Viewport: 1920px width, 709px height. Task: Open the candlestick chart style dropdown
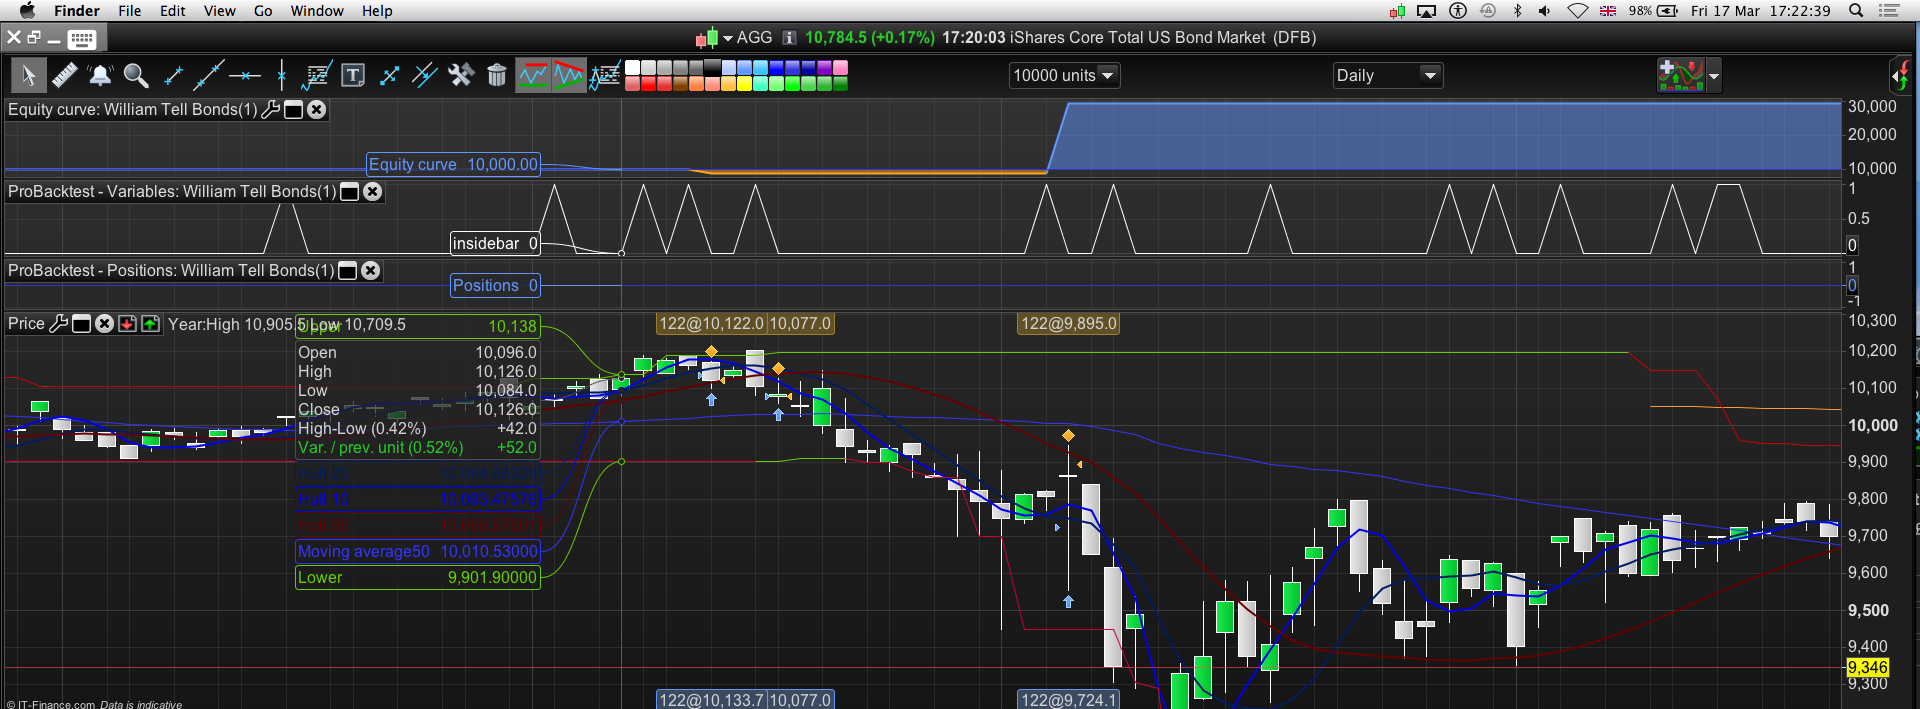[x=713, y=38]
